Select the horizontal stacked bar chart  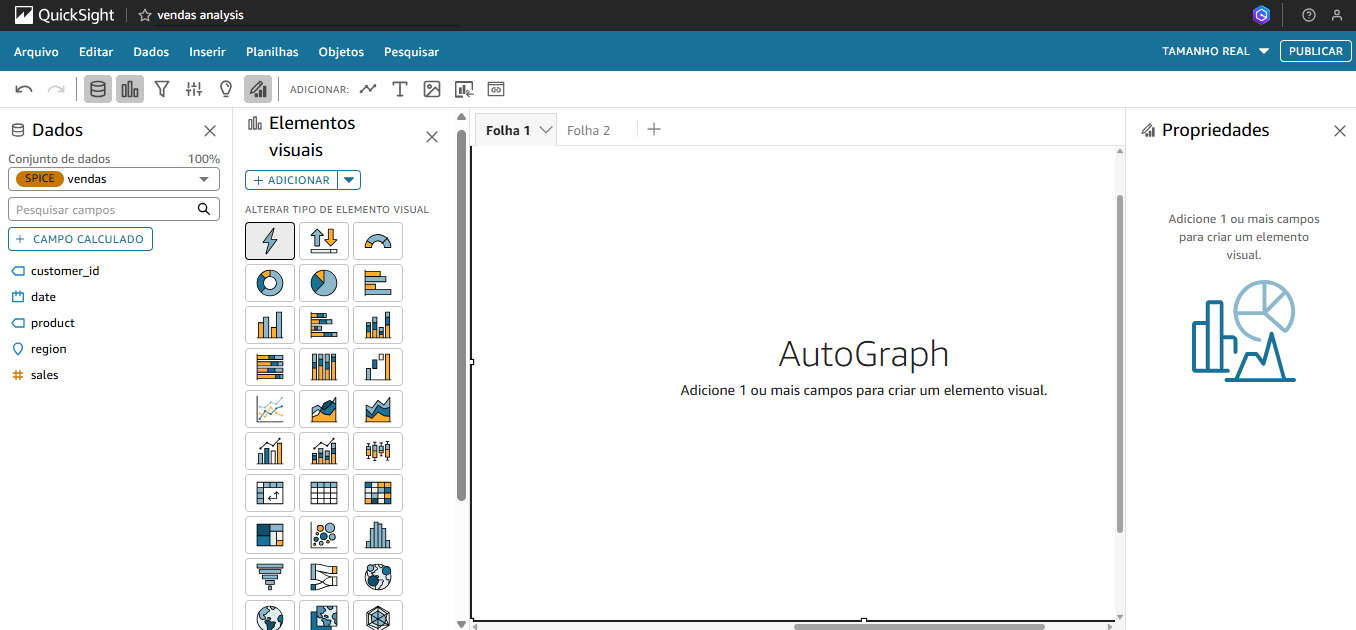pos(324,325)
